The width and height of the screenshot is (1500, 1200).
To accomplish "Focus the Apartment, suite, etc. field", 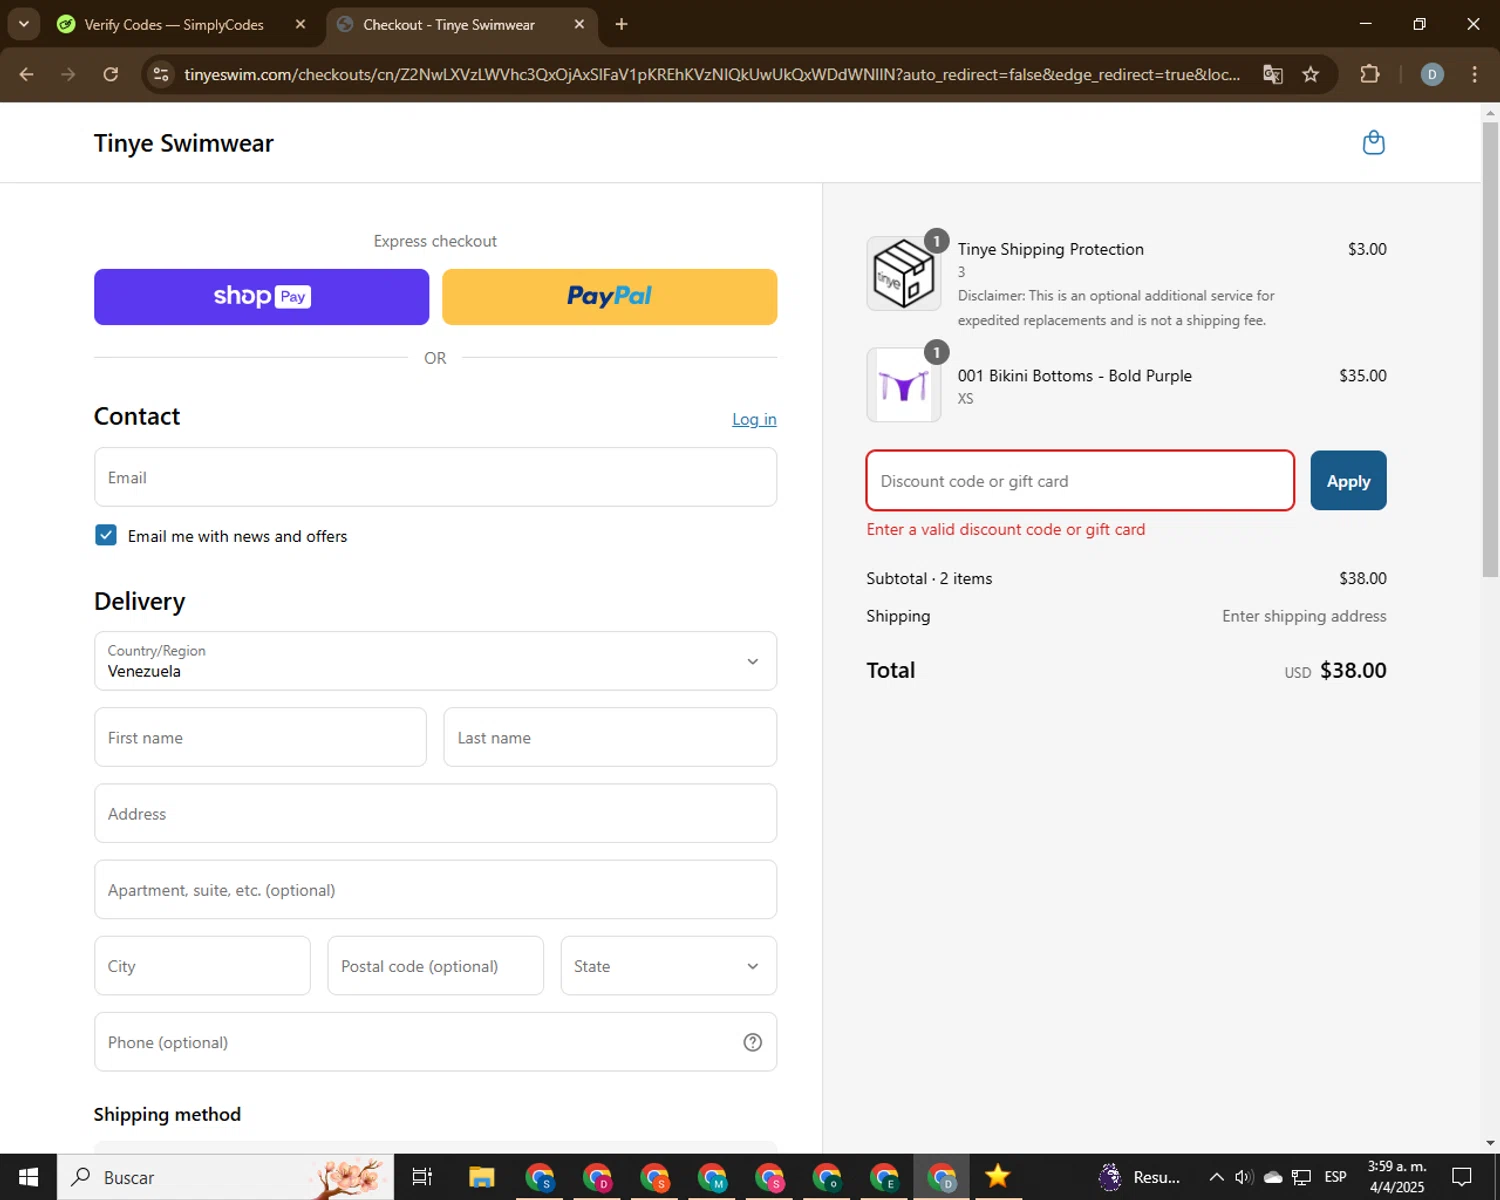I will click(435, 889).
